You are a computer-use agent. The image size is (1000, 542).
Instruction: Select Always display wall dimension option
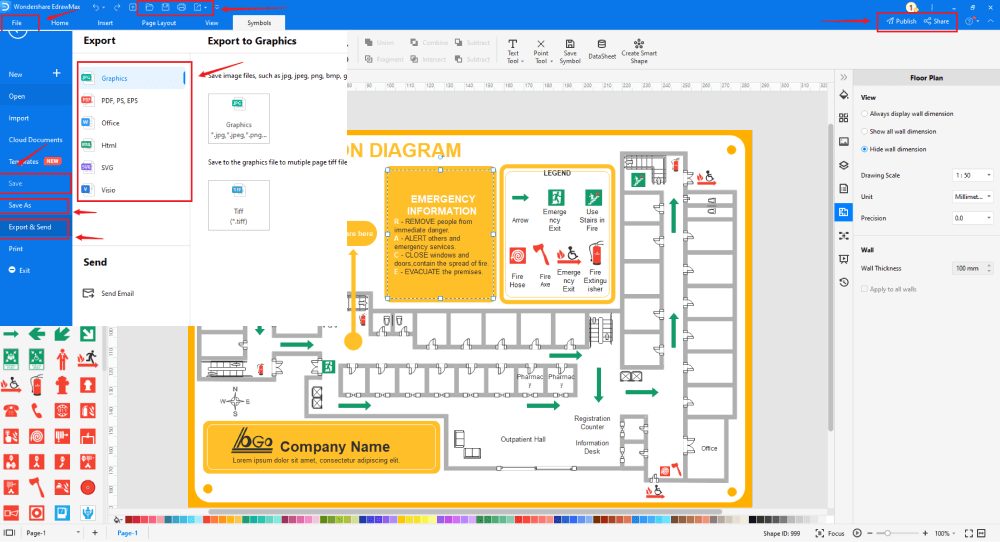pos(864,114)
